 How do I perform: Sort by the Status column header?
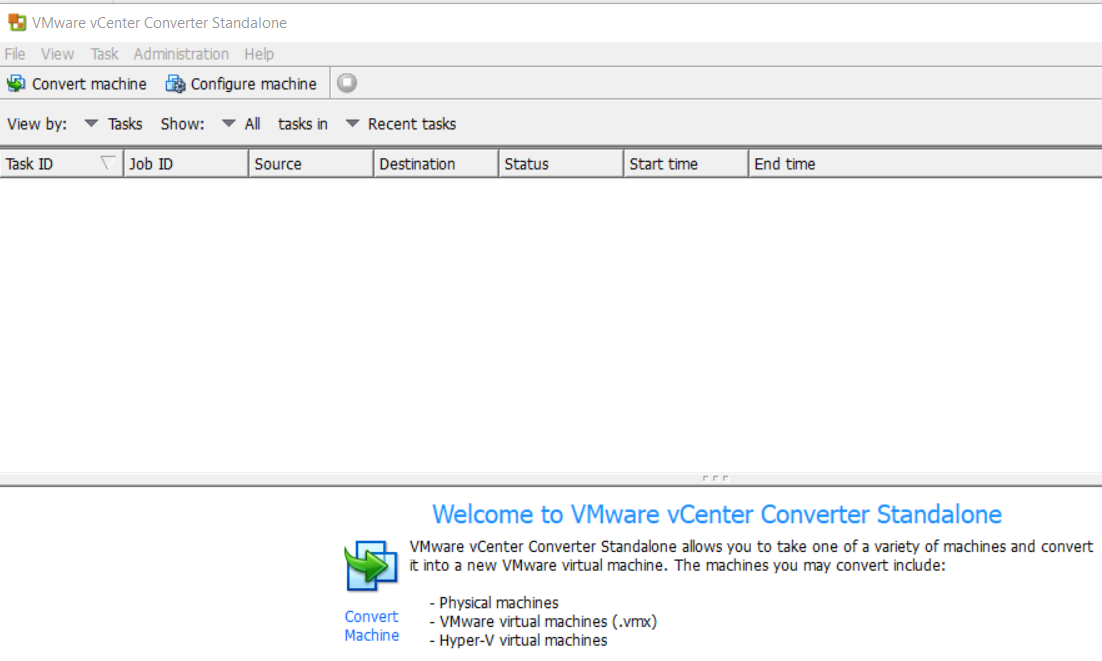[562, 164]
